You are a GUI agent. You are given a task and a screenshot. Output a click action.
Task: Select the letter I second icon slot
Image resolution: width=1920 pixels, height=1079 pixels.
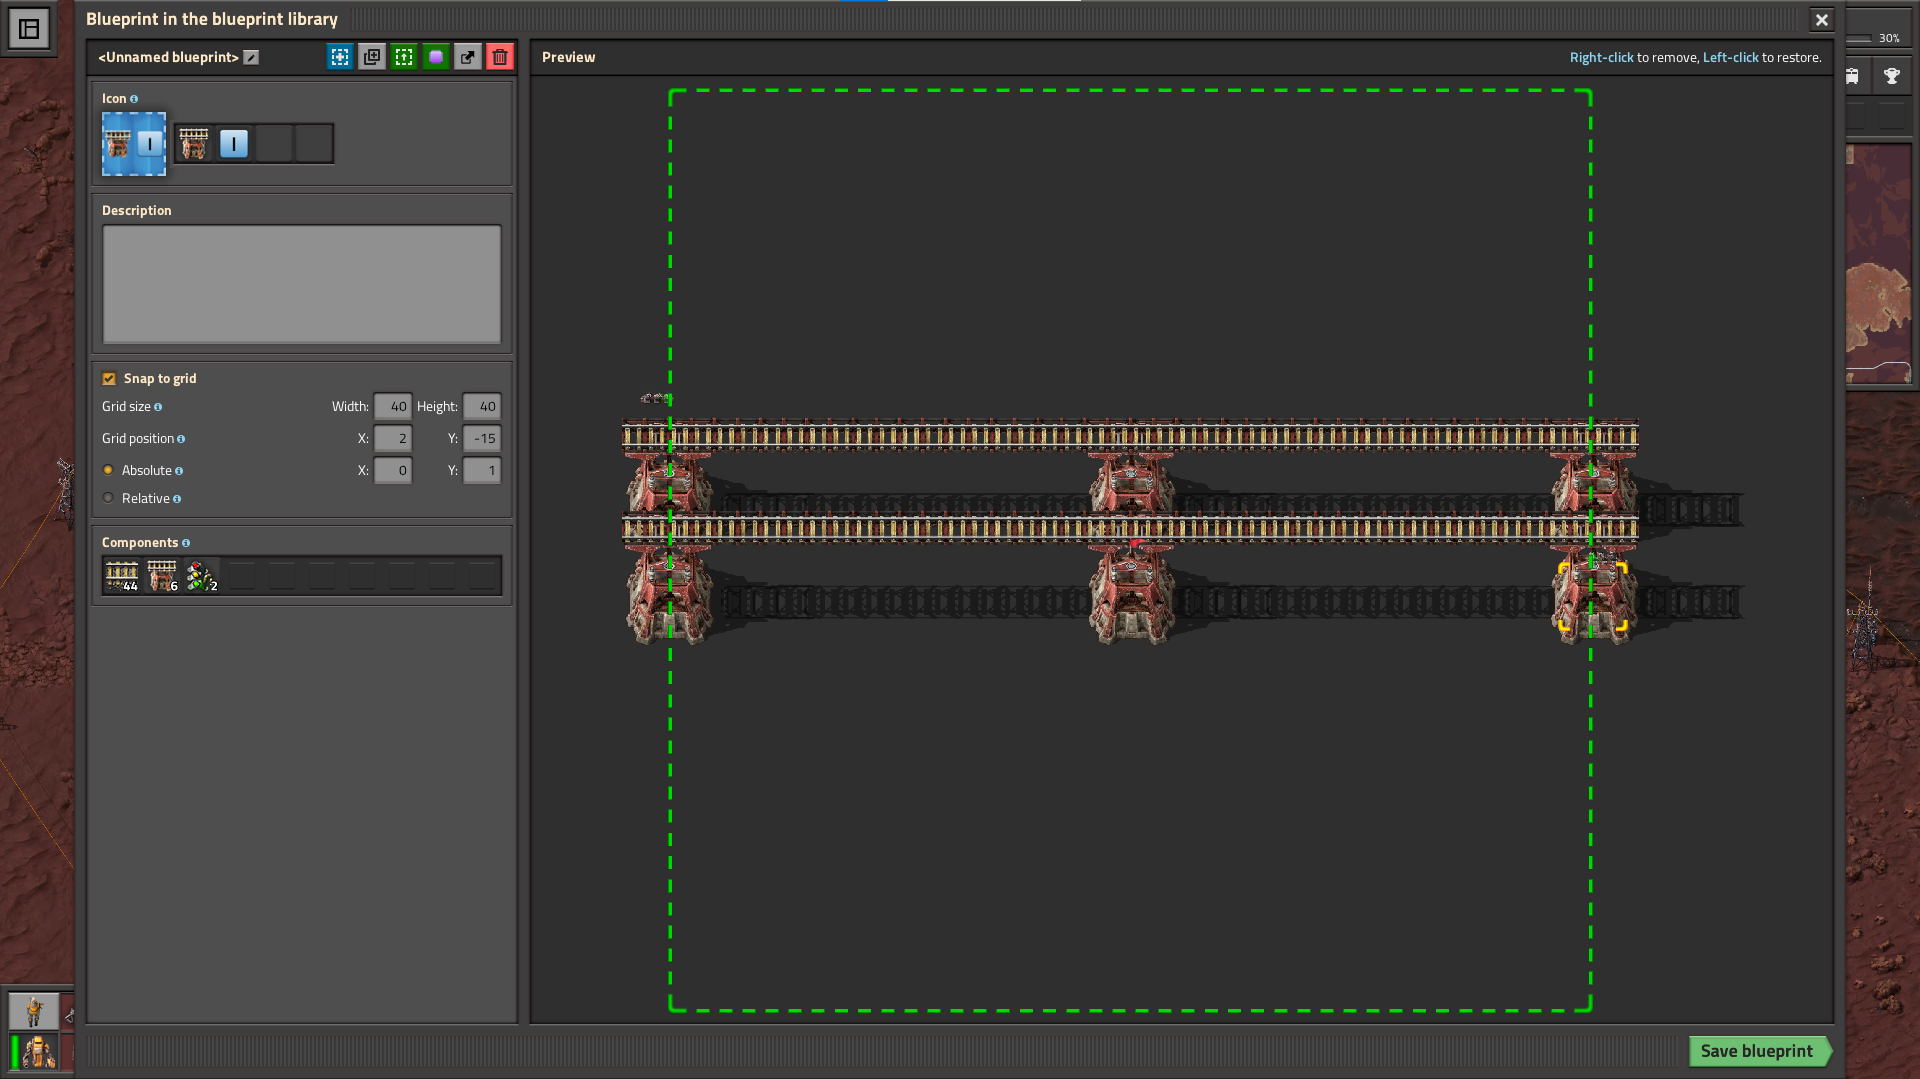[x=234, y=144]
